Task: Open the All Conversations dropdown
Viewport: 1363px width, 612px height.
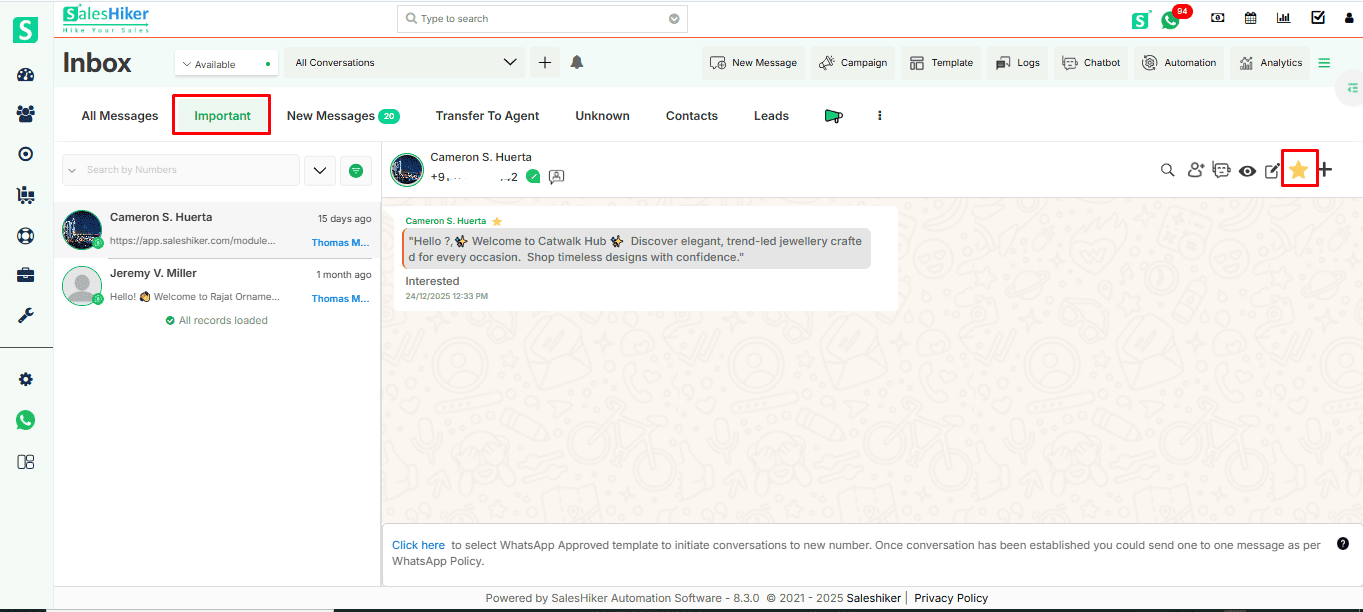Action: (x=405, y=63)
